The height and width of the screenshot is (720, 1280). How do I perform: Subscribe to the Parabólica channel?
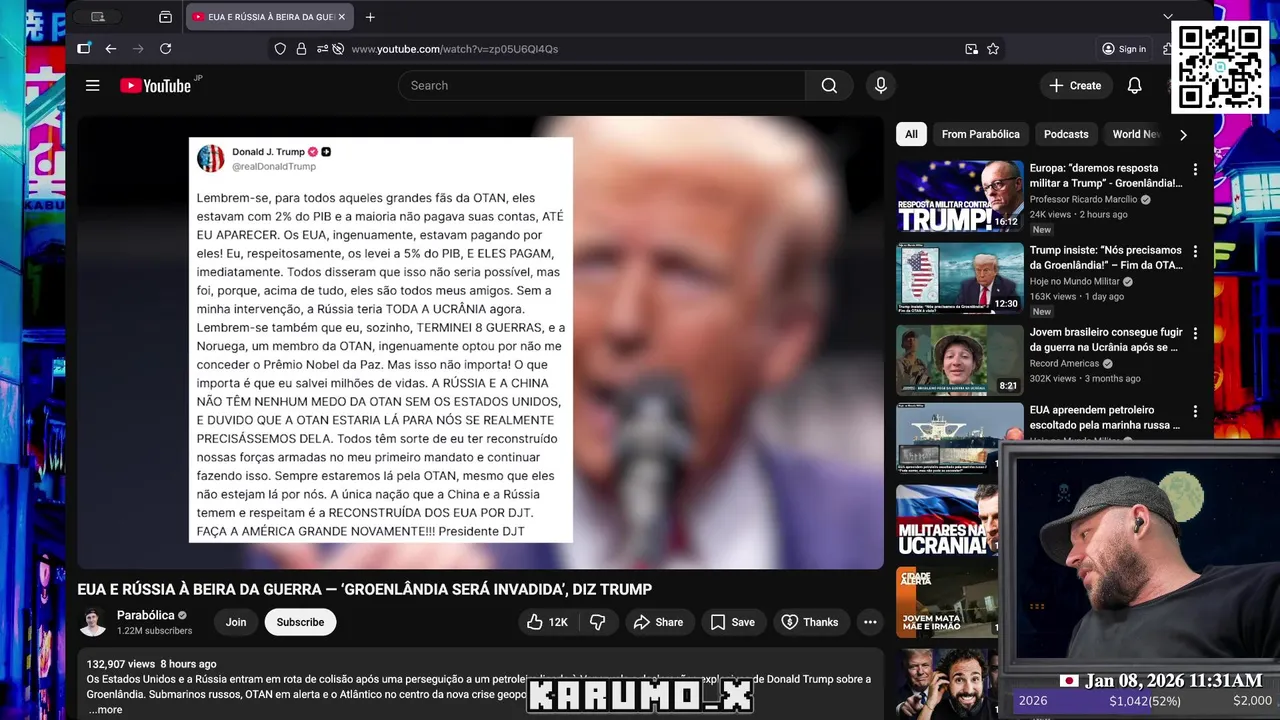300,622
